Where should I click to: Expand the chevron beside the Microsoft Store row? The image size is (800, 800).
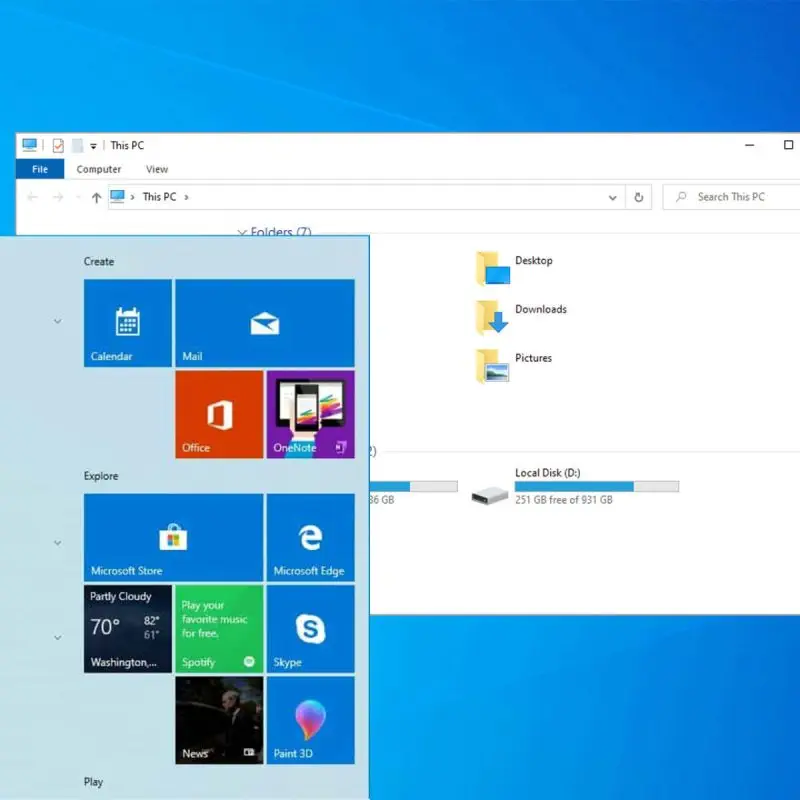tap(58, 543)
